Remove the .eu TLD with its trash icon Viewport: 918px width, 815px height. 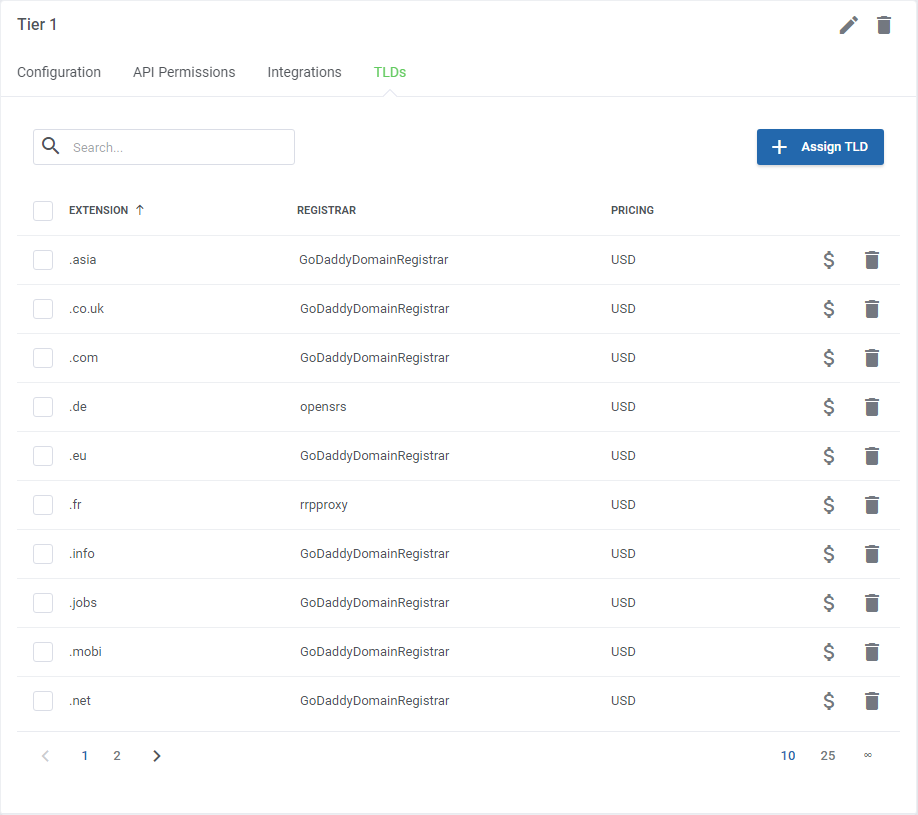pyautogui.click(x=872, y=456)
